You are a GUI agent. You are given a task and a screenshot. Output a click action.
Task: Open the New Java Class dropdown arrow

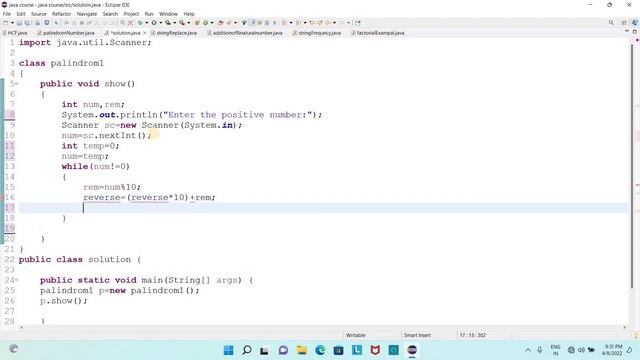212,23
